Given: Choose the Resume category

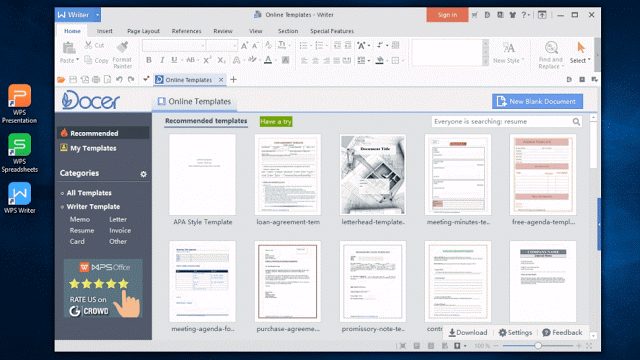Looking at the screenshot, I should click(x=82, y=230).
